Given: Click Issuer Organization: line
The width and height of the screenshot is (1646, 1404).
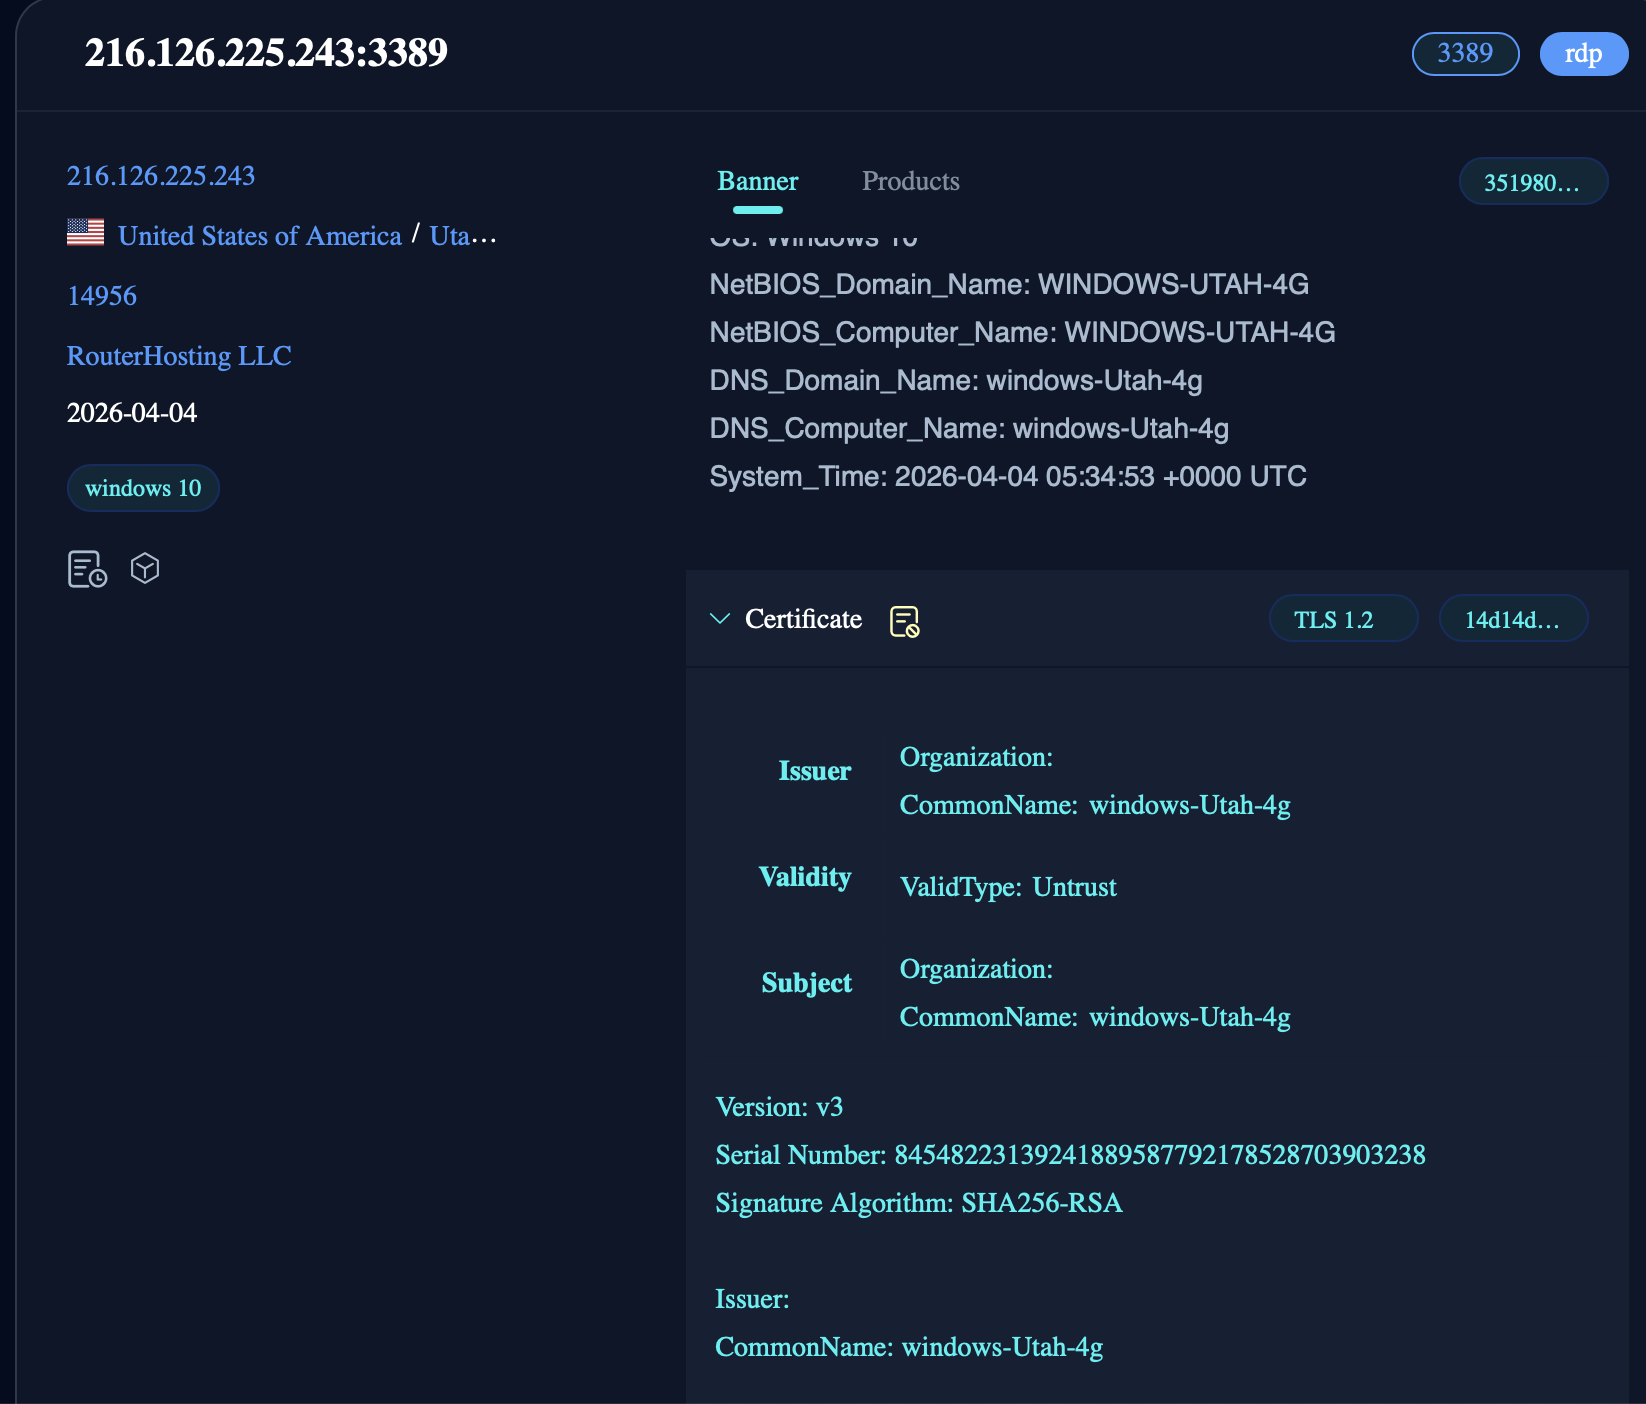Looking at the screenshot, I should click(976, 757).
